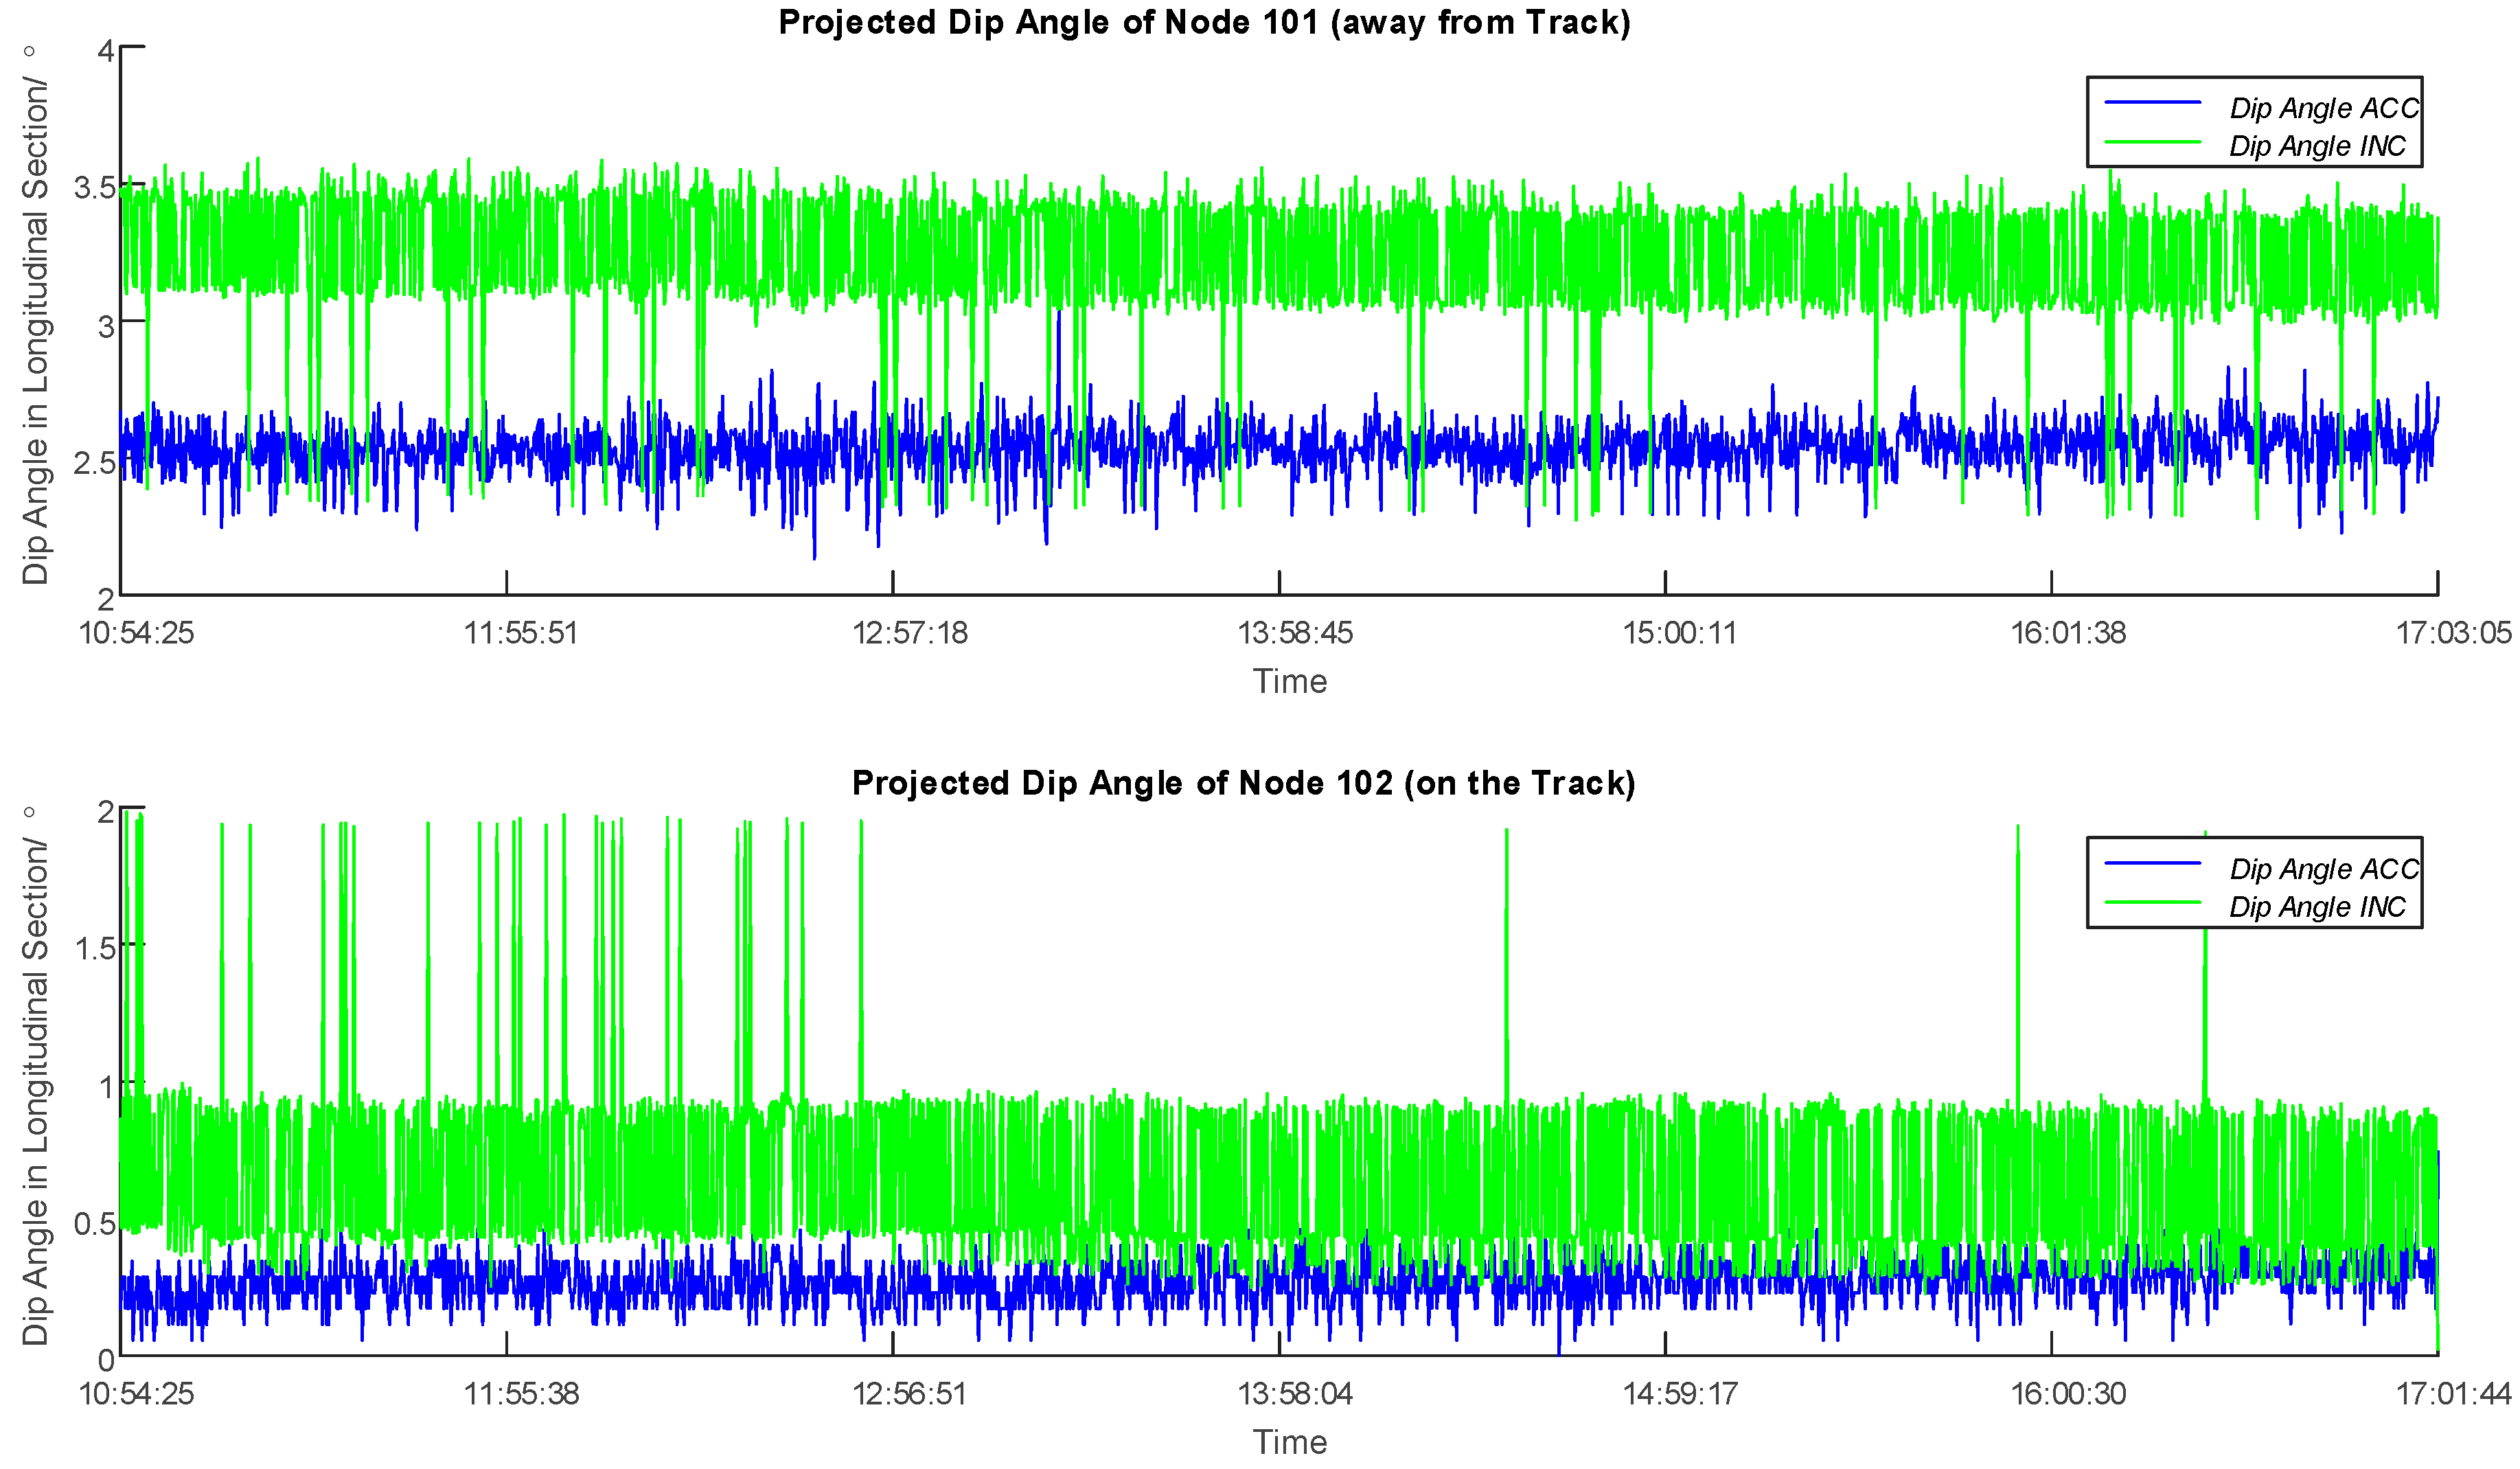Click x-axis tick label 14:59:17
Viewport: 2520px width, 1469px height.
click(1679, 1394)
